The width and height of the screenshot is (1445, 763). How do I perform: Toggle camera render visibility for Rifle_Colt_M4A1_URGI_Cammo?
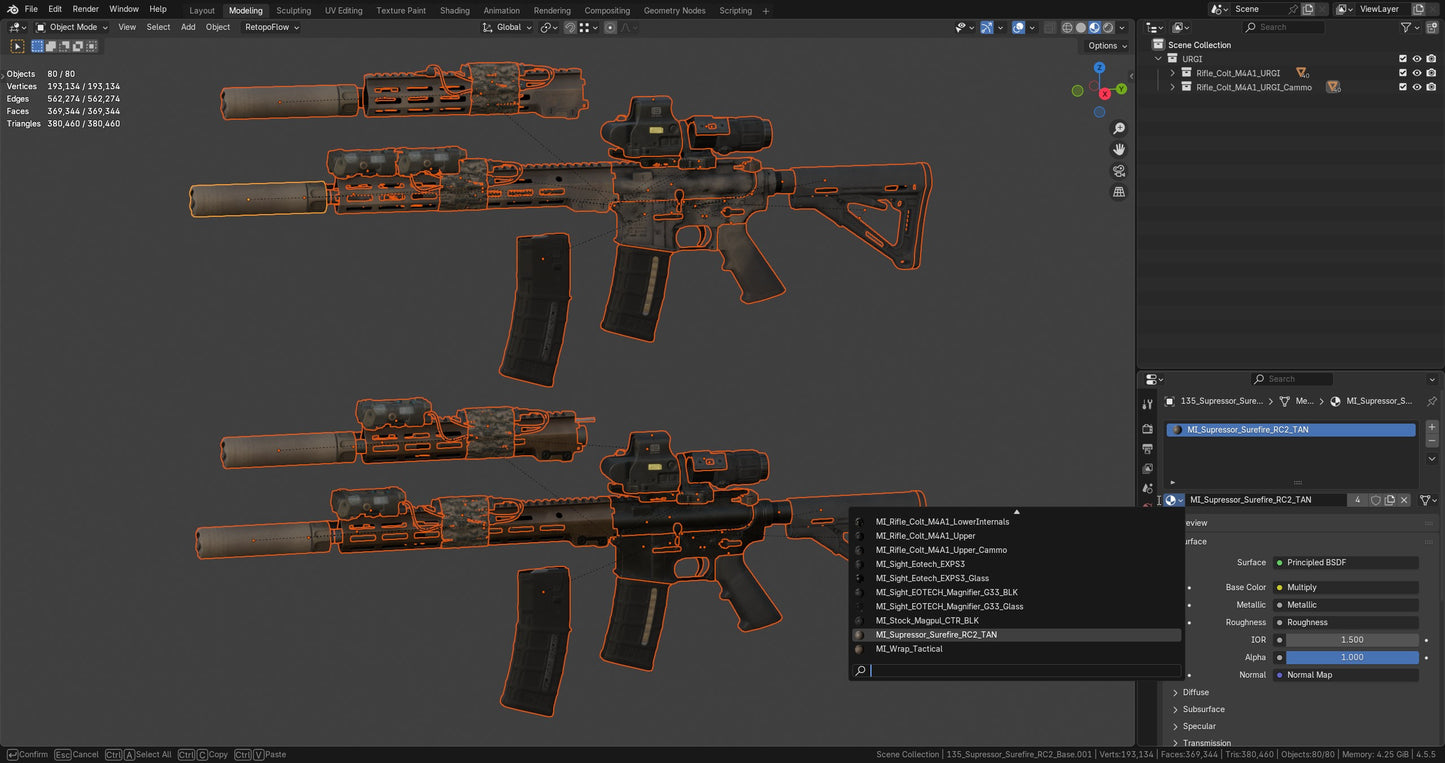(x=1430, y=87)
